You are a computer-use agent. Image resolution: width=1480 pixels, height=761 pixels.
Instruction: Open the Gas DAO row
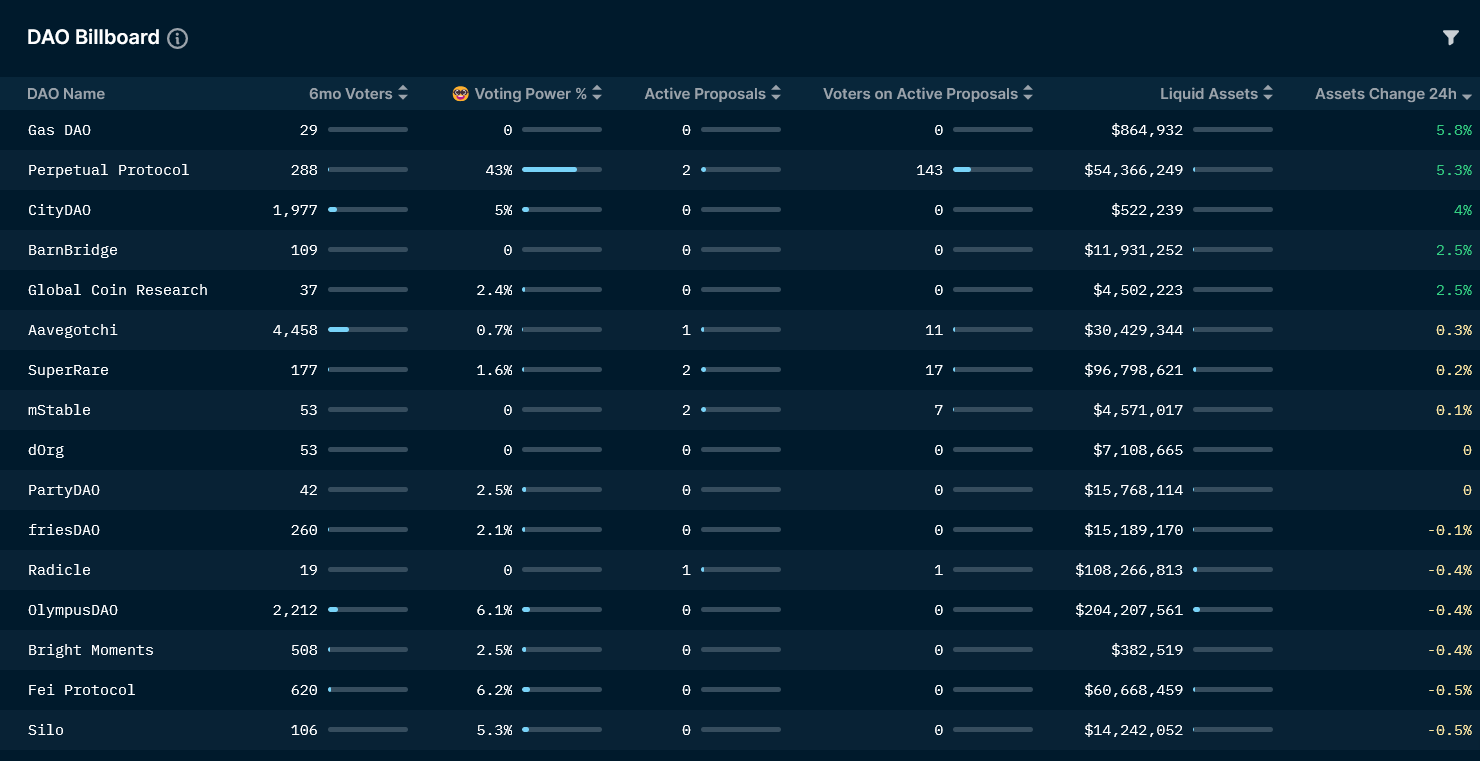point(740,130)
